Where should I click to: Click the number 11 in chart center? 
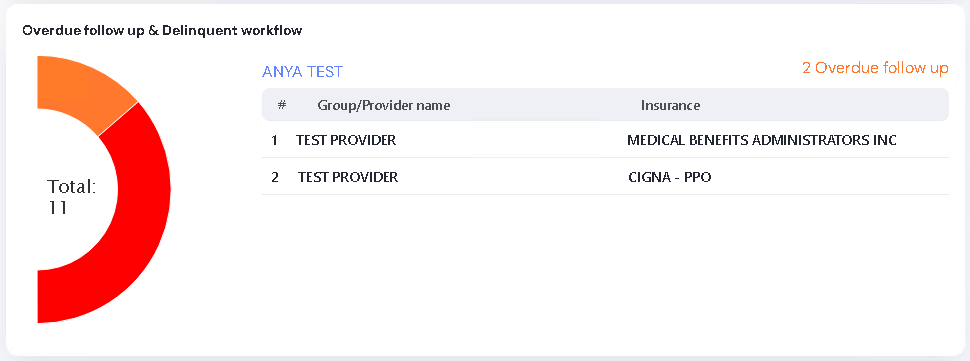58,208
